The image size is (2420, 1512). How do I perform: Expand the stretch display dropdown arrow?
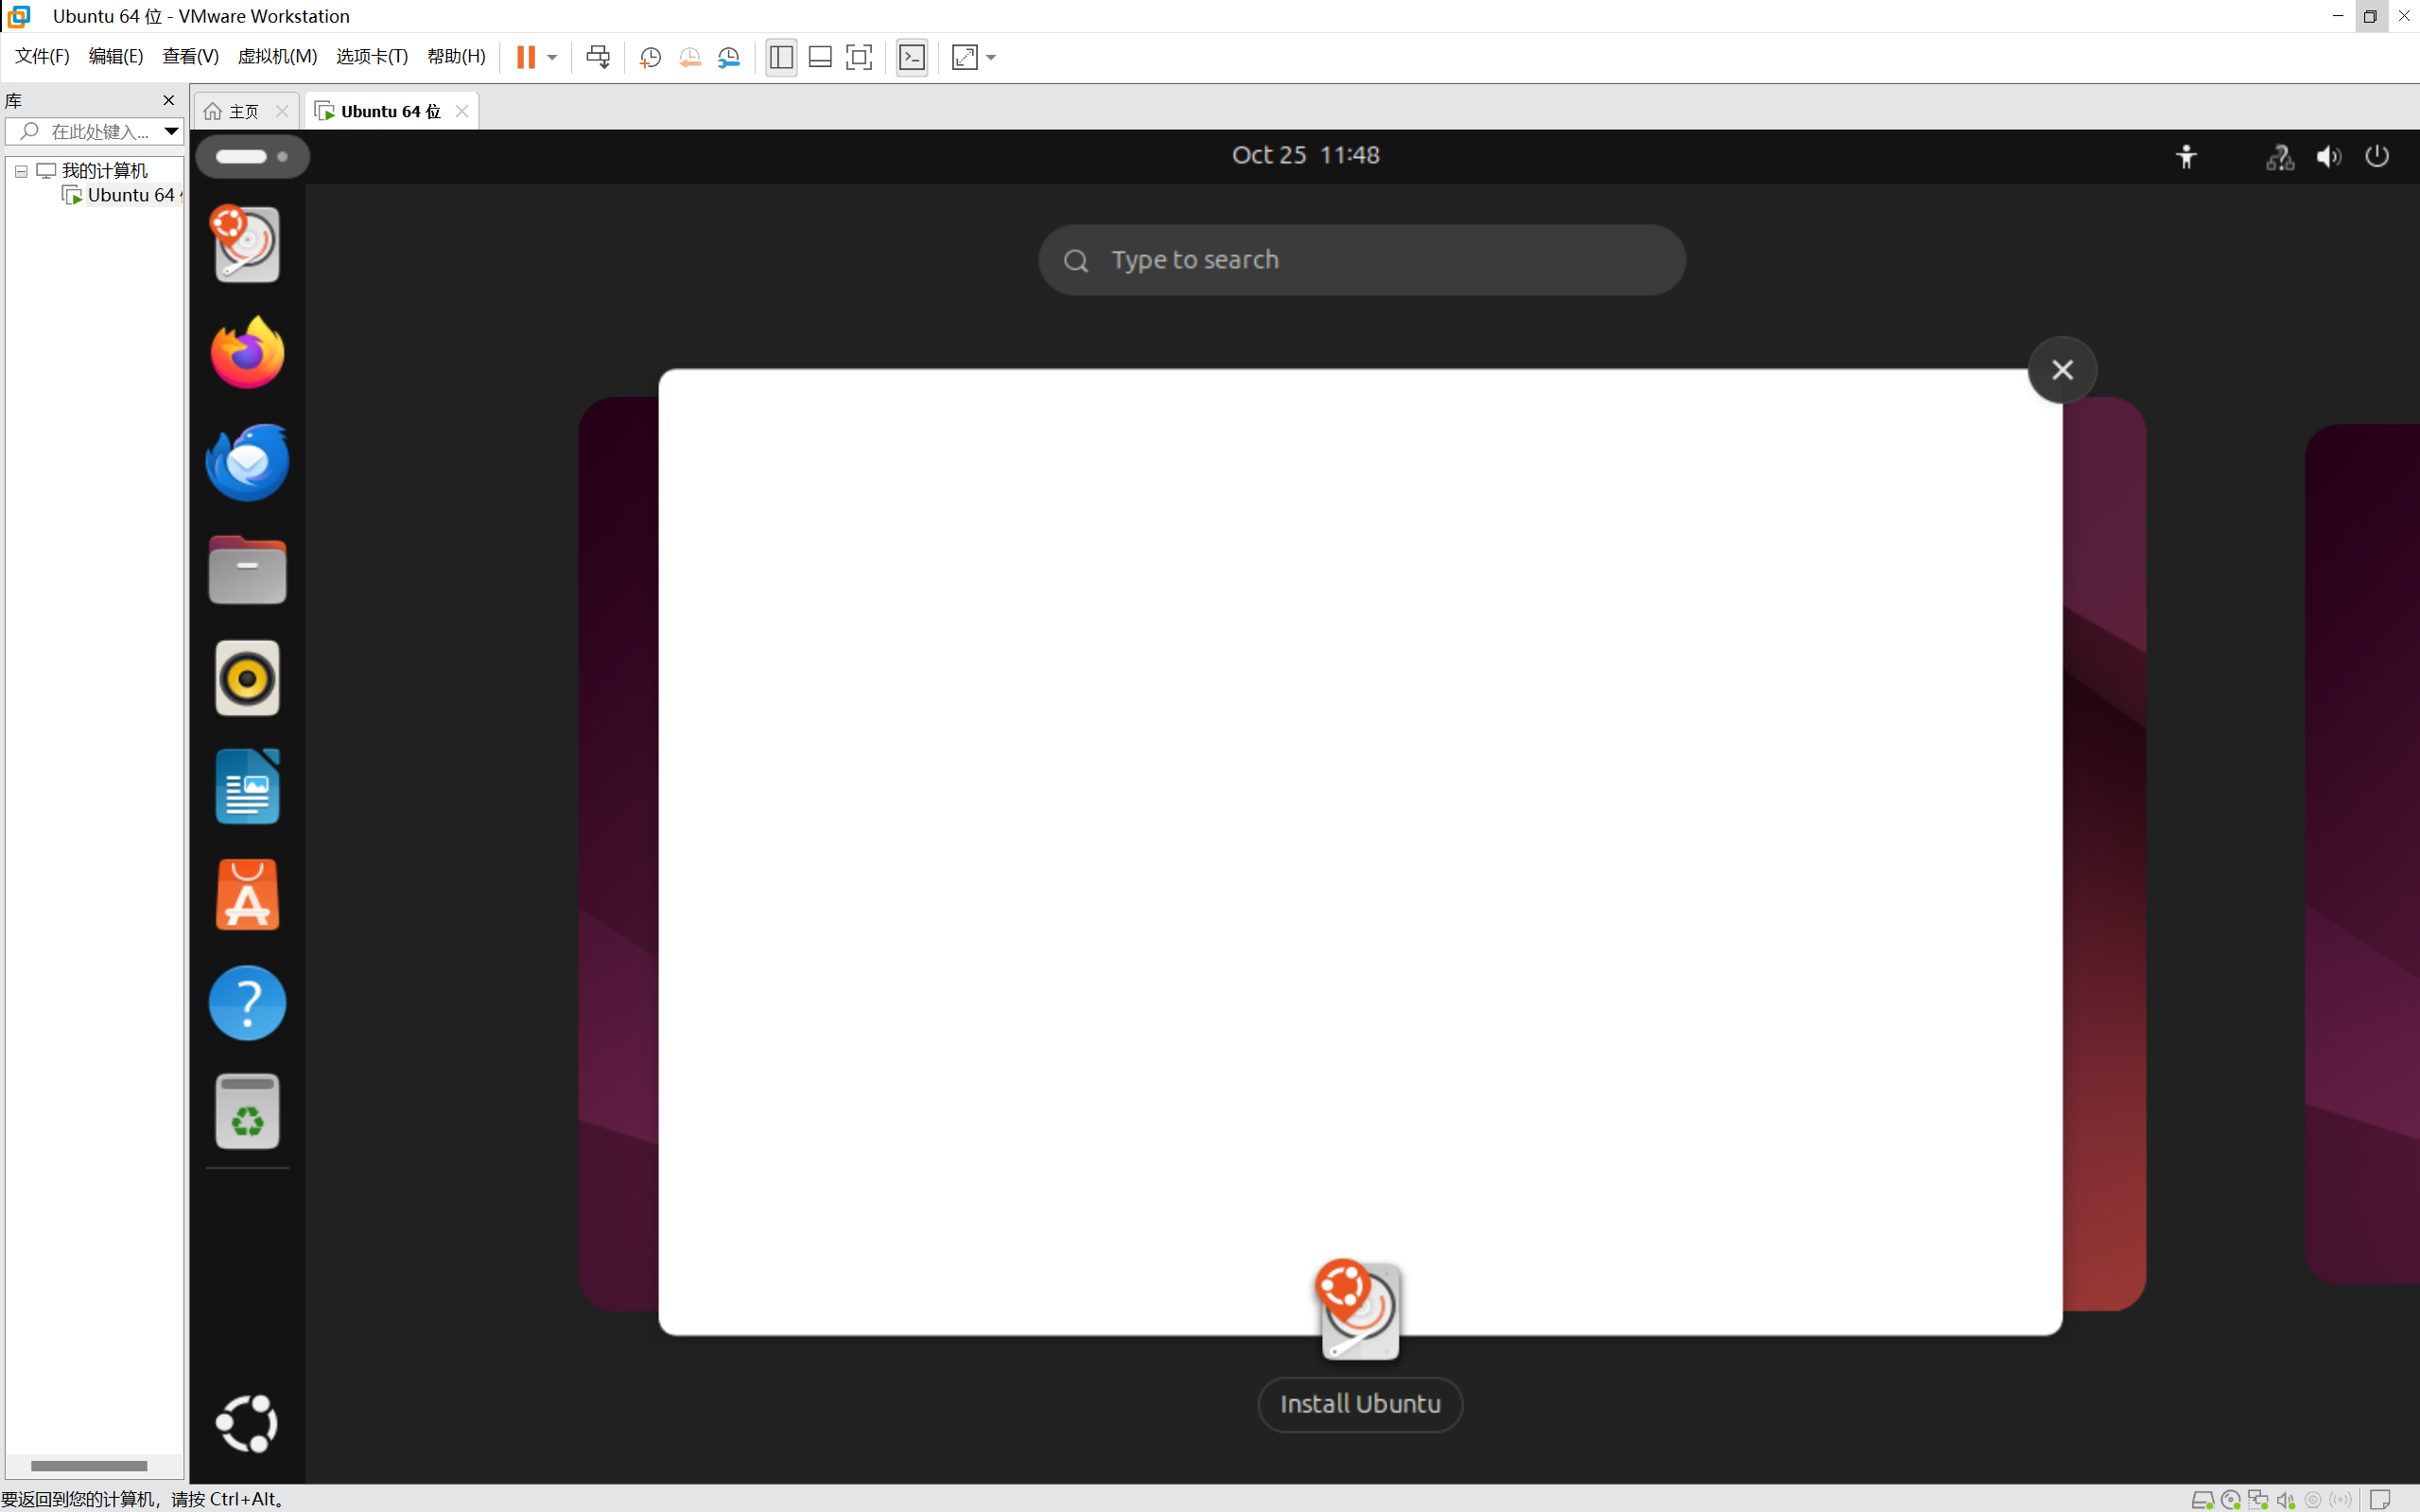(991, 57)
